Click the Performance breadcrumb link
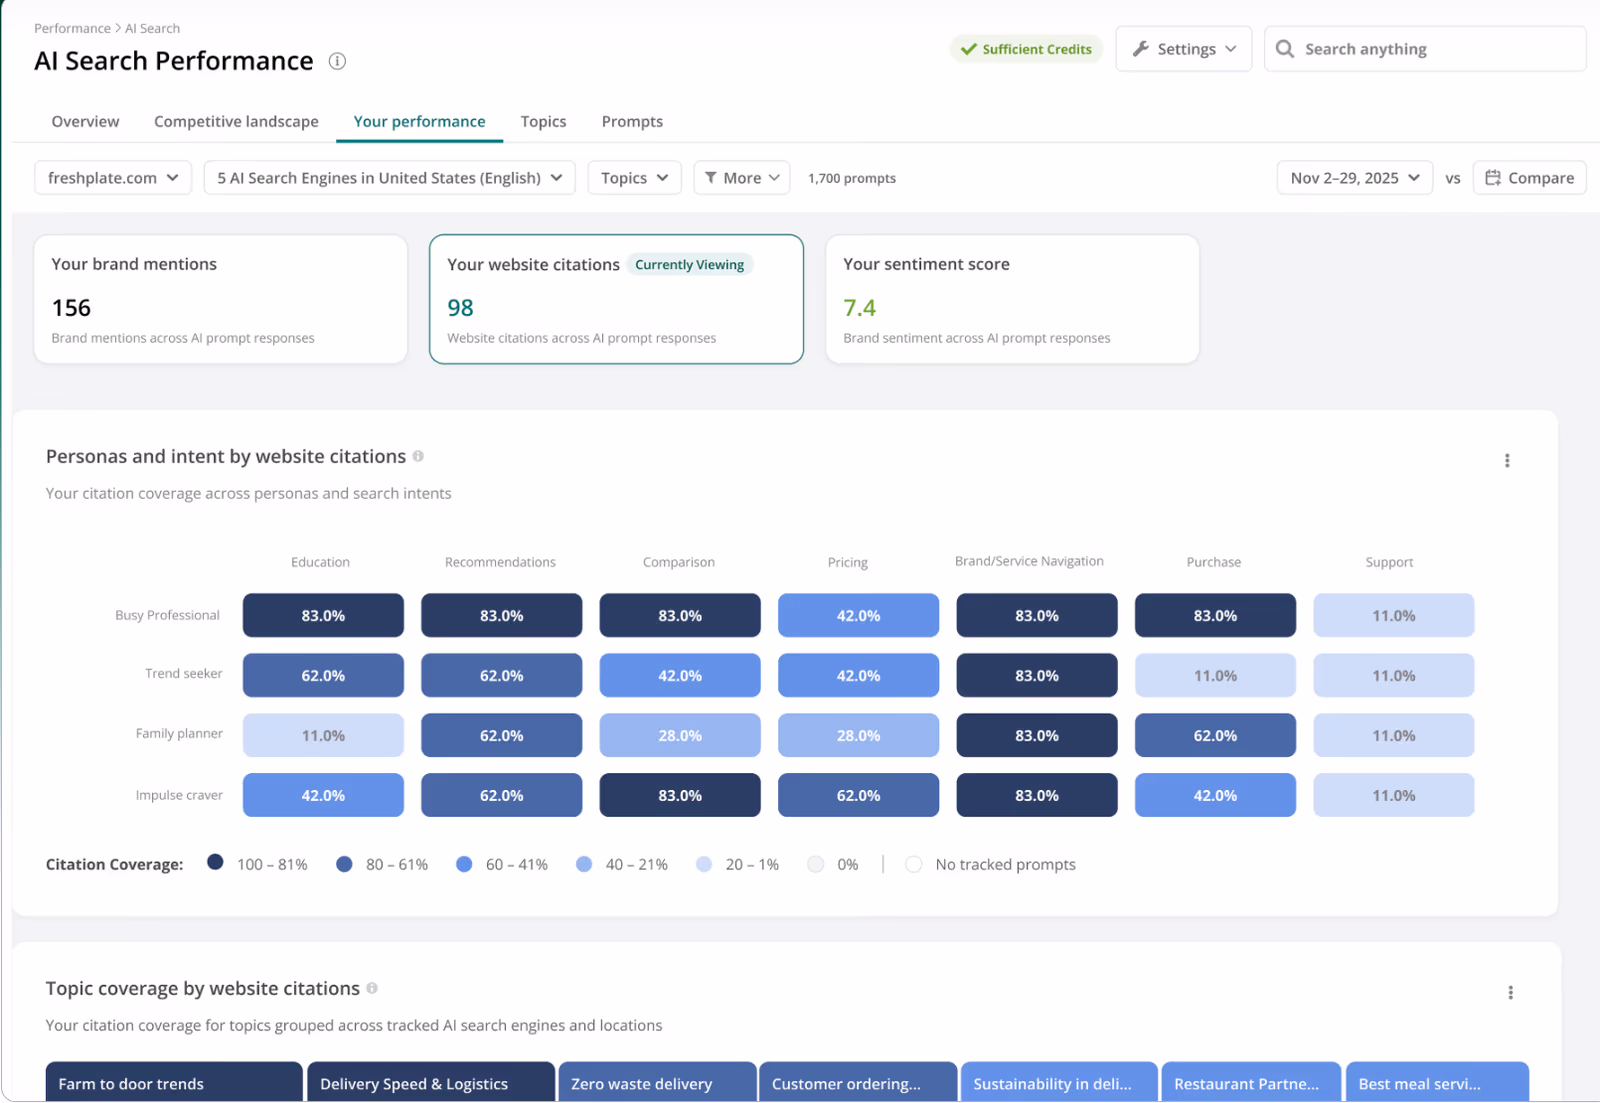The image size is (1600, 1103). tap(72, 28)
